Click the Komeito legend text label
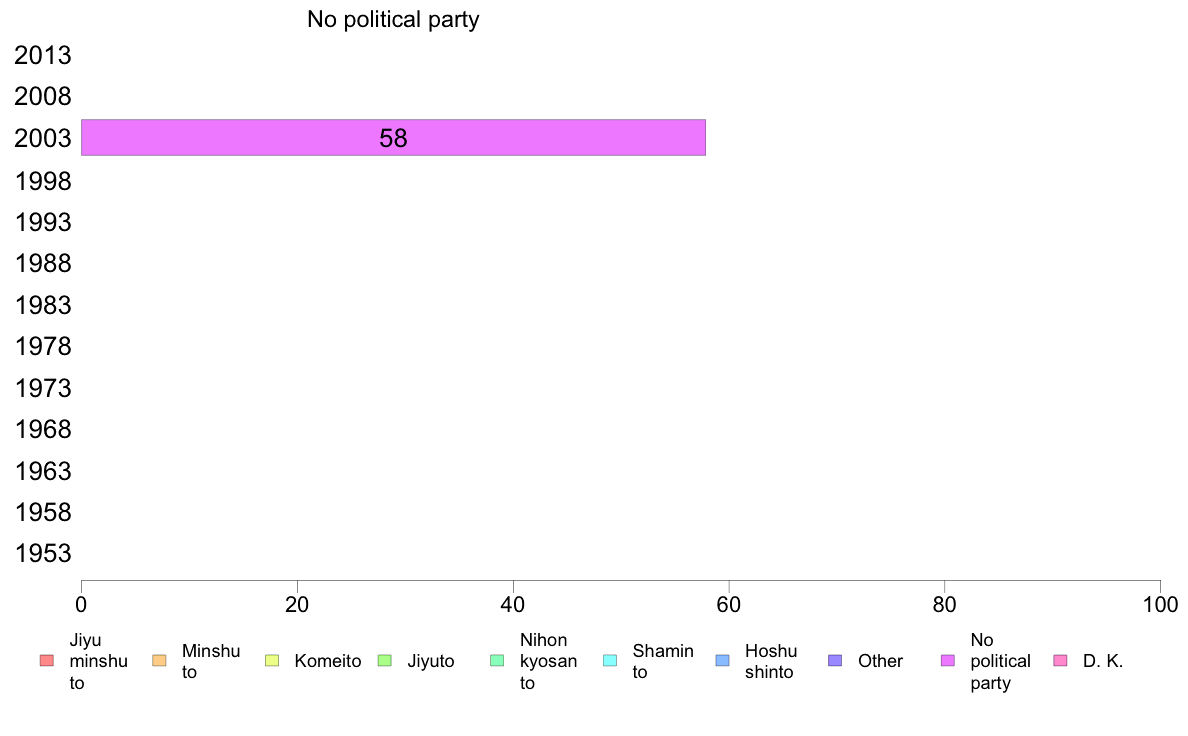Viewport: 1188px width, 736px height. (327, 661)
